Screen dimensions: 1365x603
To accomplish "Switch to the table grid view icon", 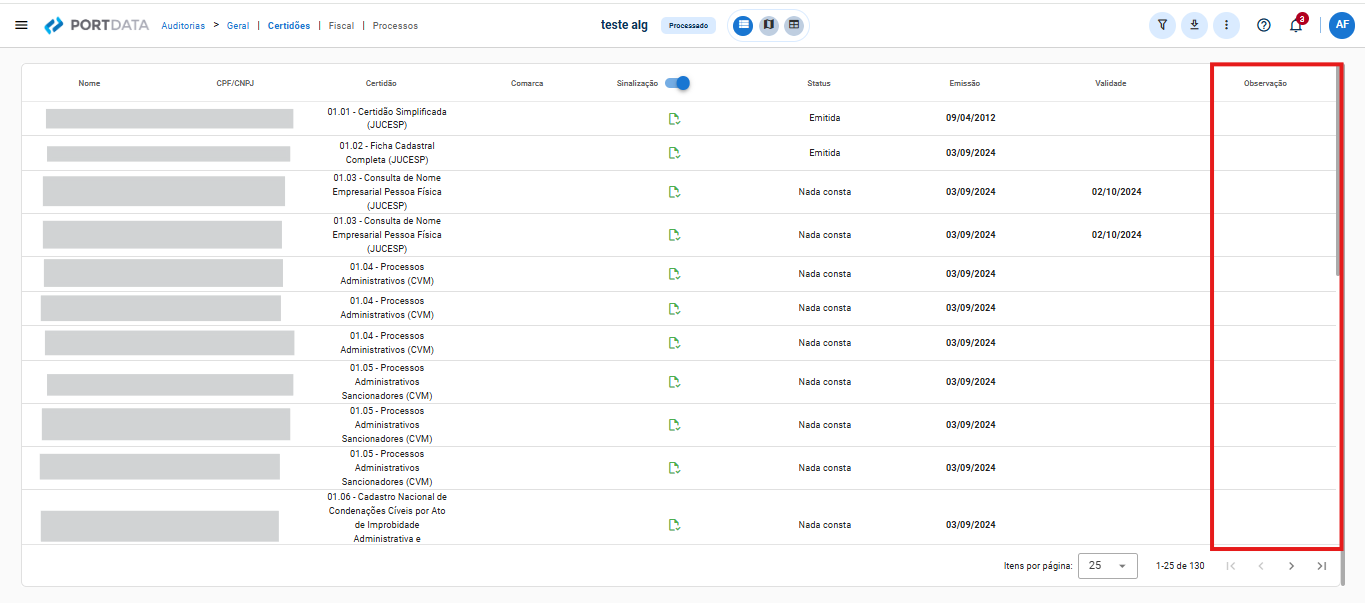I will (793, 25).
